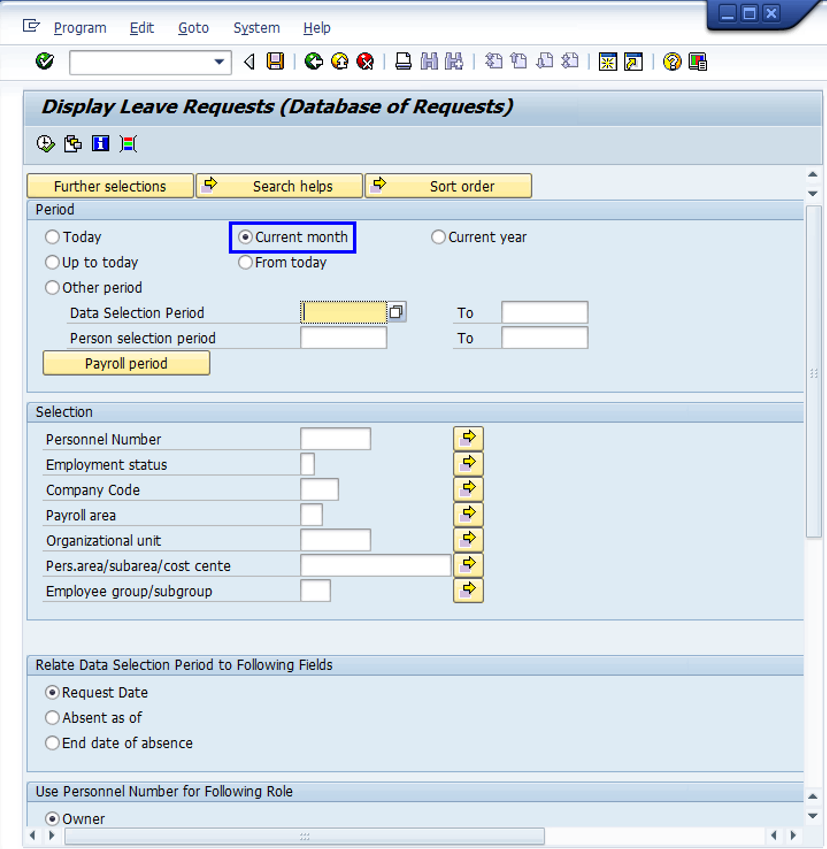Click the red Cancel icon
This screenshot has height=849, width=827.
click(x=366, y=61)
